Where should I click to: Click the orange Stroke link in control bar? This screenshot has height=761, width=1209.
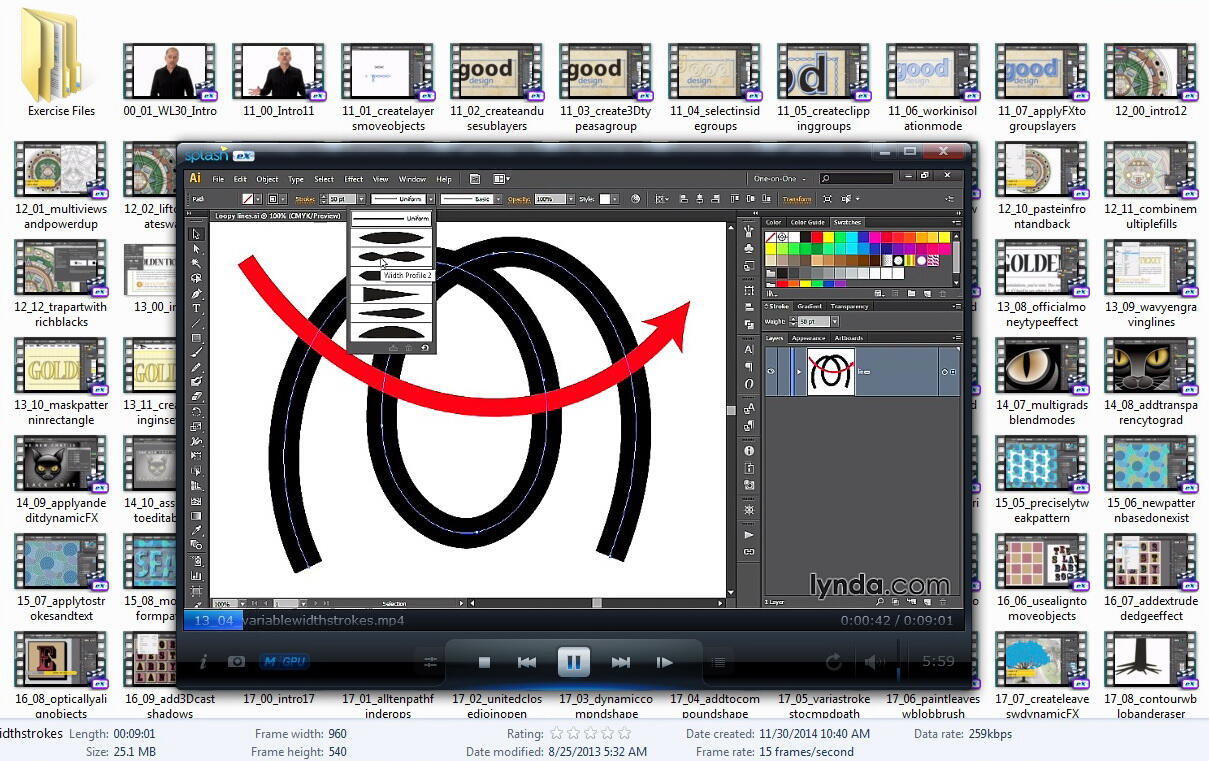coord(305,199)
